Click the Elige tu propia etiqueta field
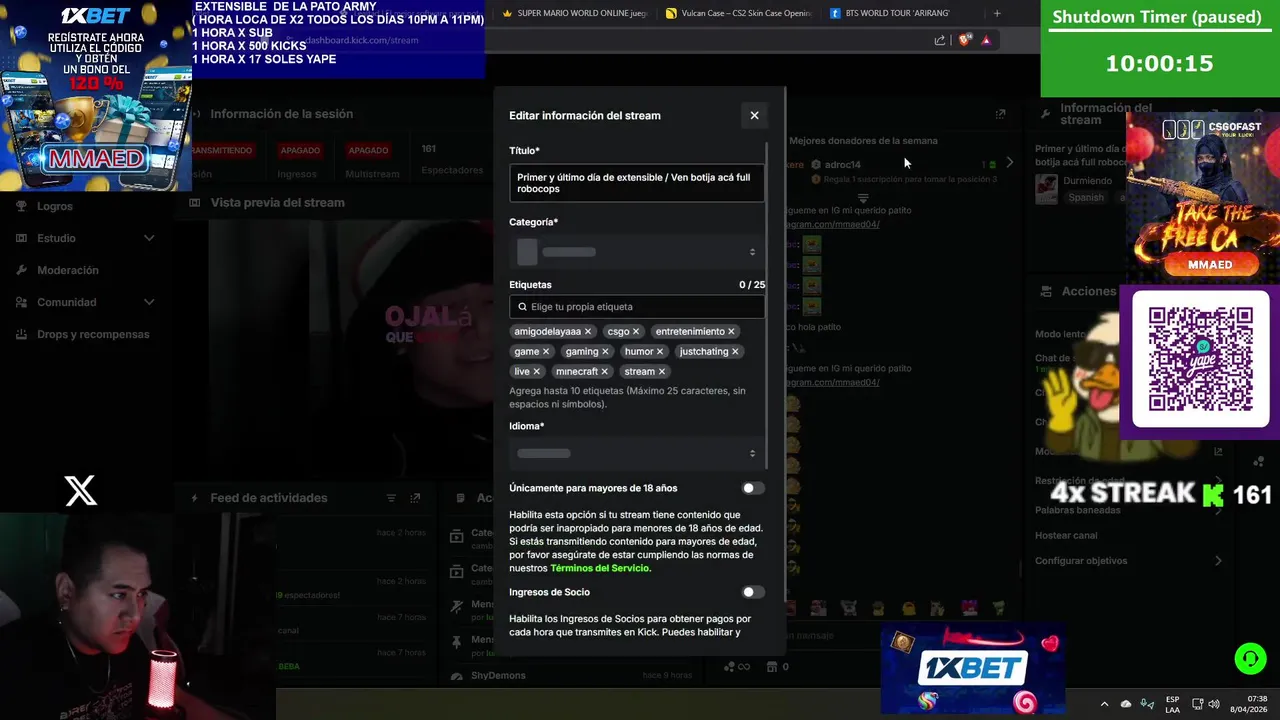The width and height of the screenshot is (1280, 720). [636, 307]
